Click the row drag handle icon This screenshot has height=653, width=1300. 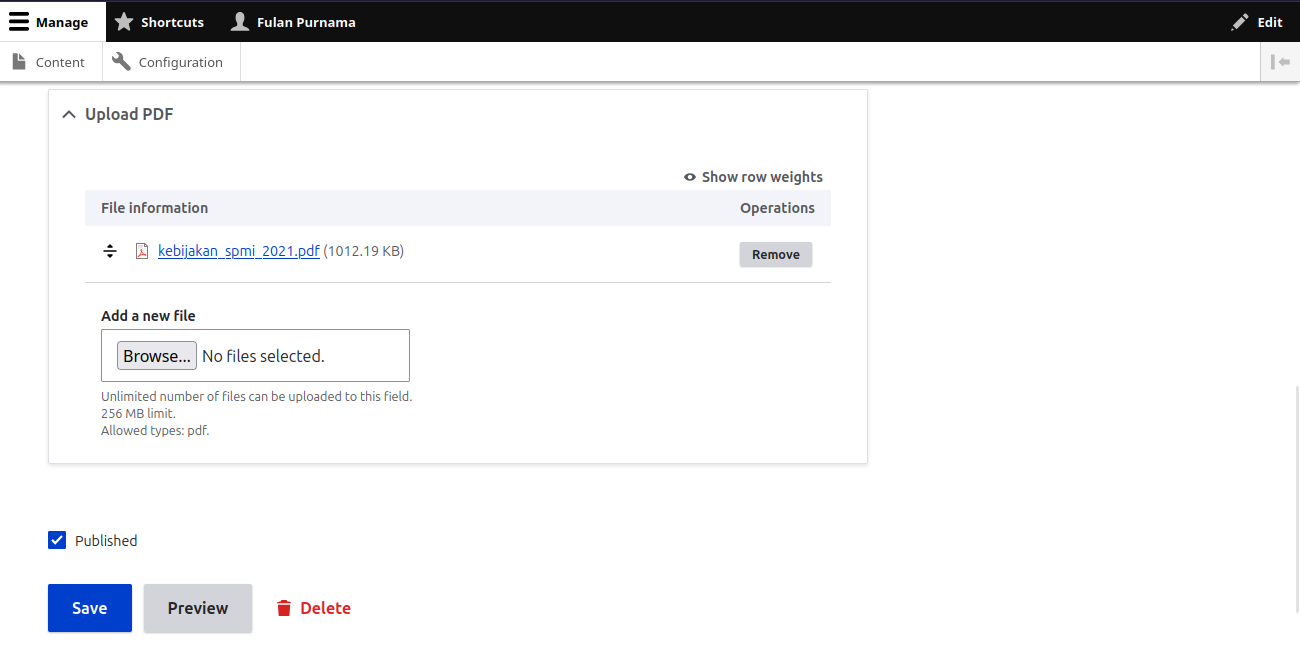(110, 251)
